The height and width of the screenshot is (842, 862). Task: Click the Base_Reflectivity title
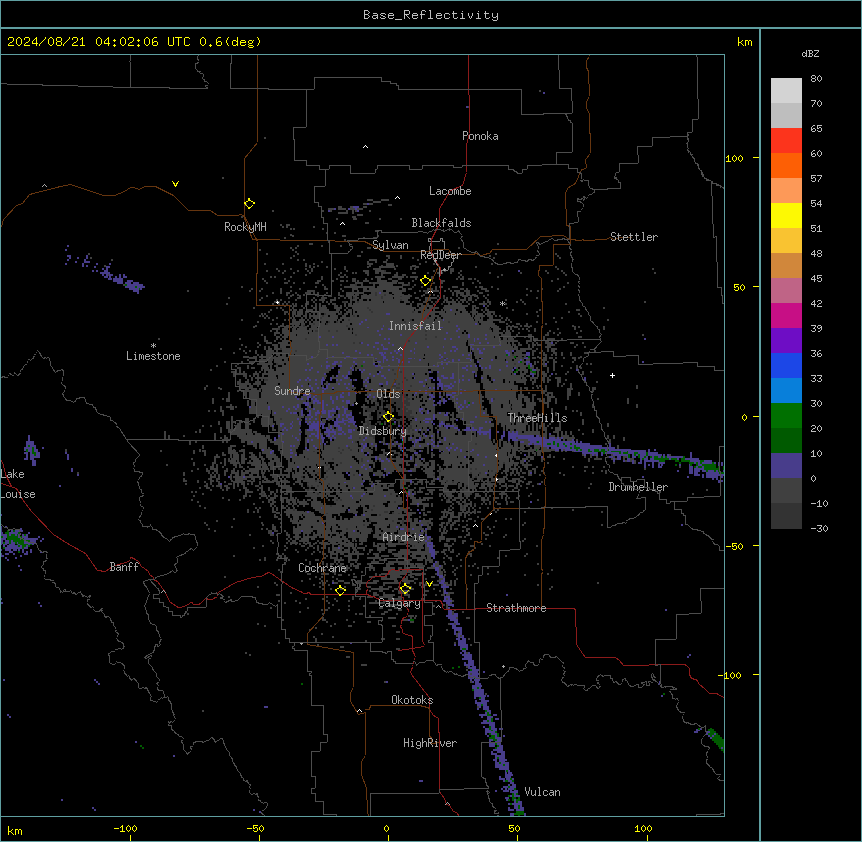pos(431,15)
